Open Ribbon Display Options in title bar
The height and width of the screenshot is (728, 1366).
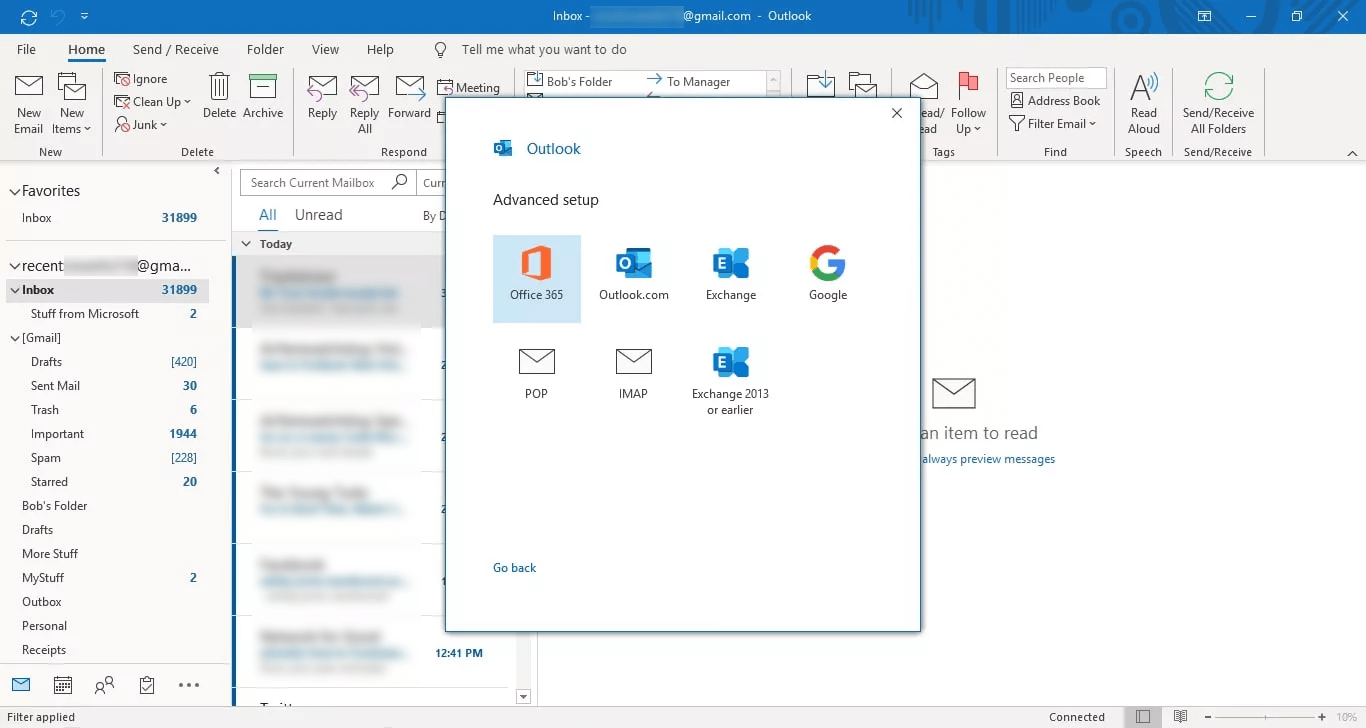pos(1204,17)
